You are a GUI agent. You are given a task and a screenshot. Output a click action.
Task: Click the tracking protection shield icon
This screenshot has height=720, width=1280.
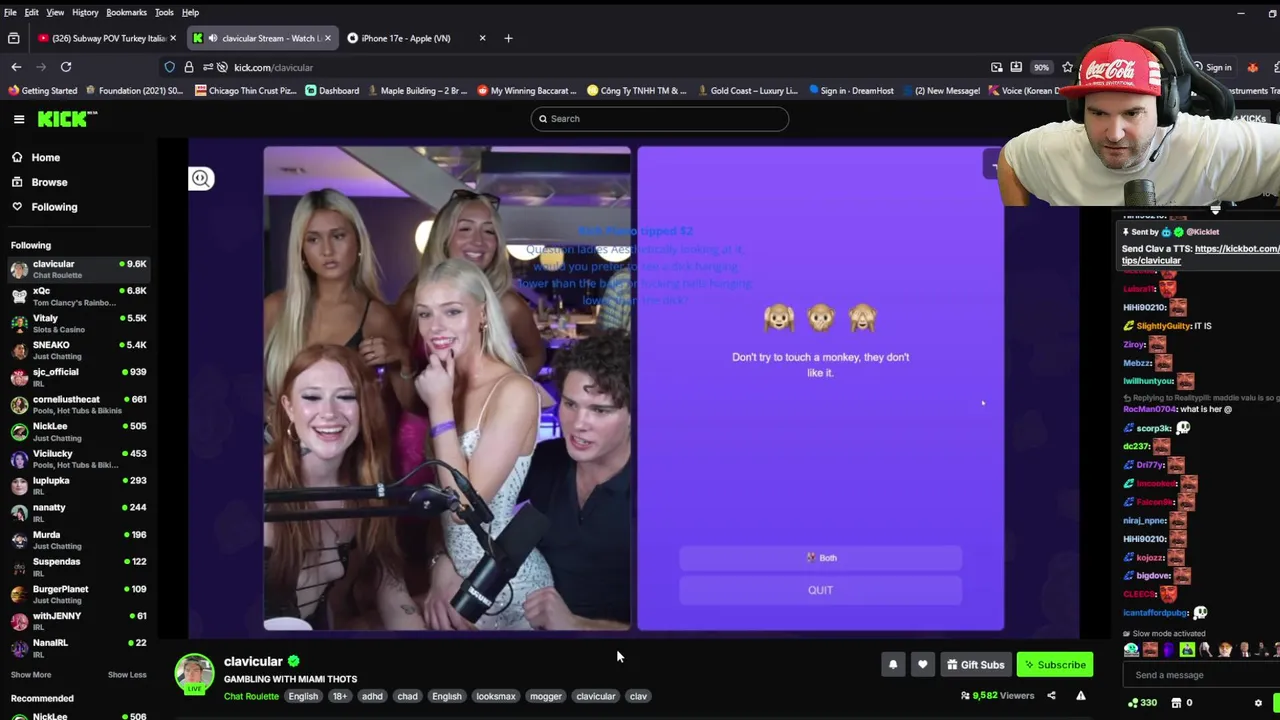coord(170,67)
